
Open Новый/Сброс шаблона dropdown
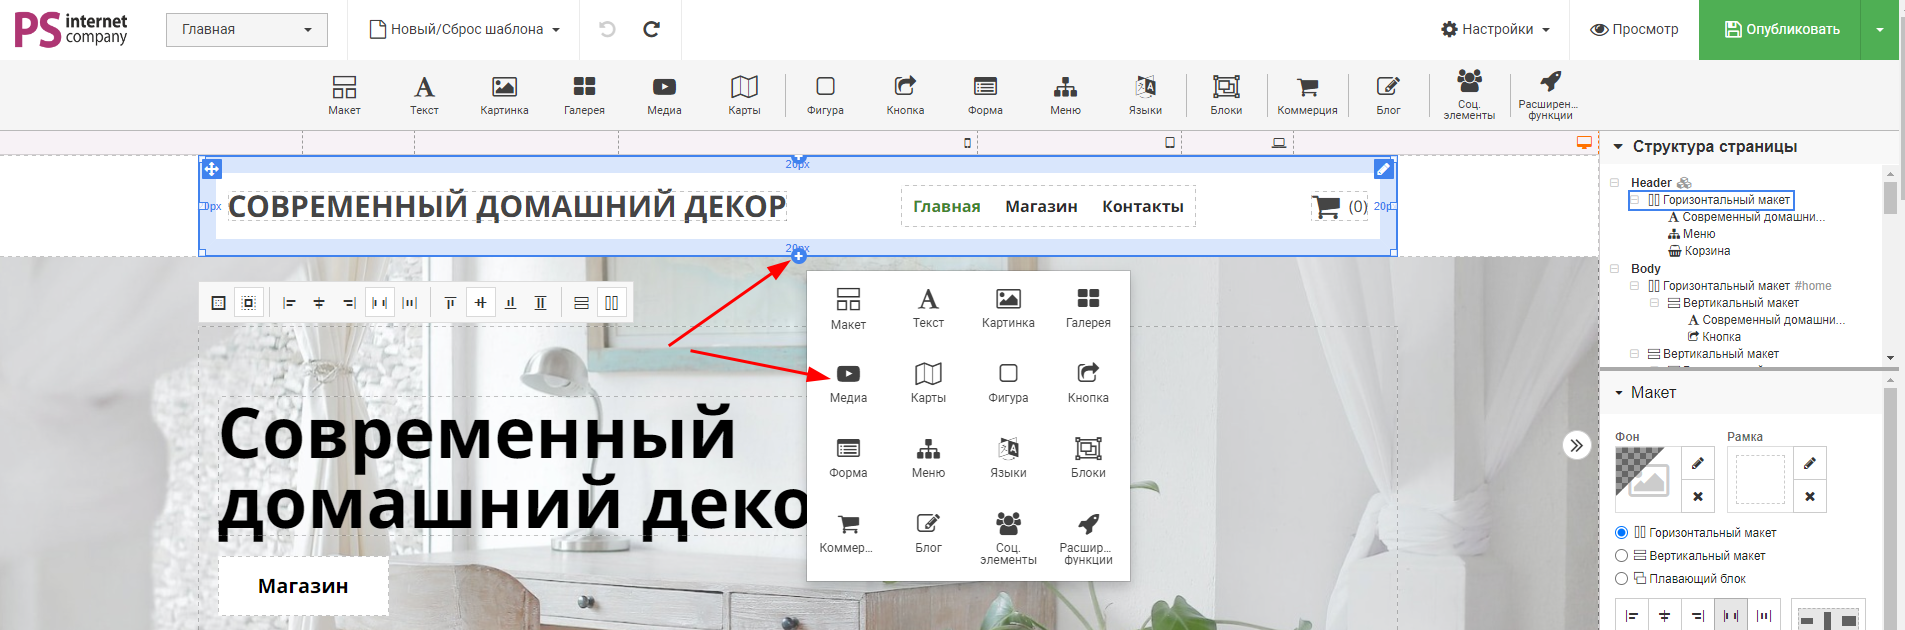coord(464,29)
